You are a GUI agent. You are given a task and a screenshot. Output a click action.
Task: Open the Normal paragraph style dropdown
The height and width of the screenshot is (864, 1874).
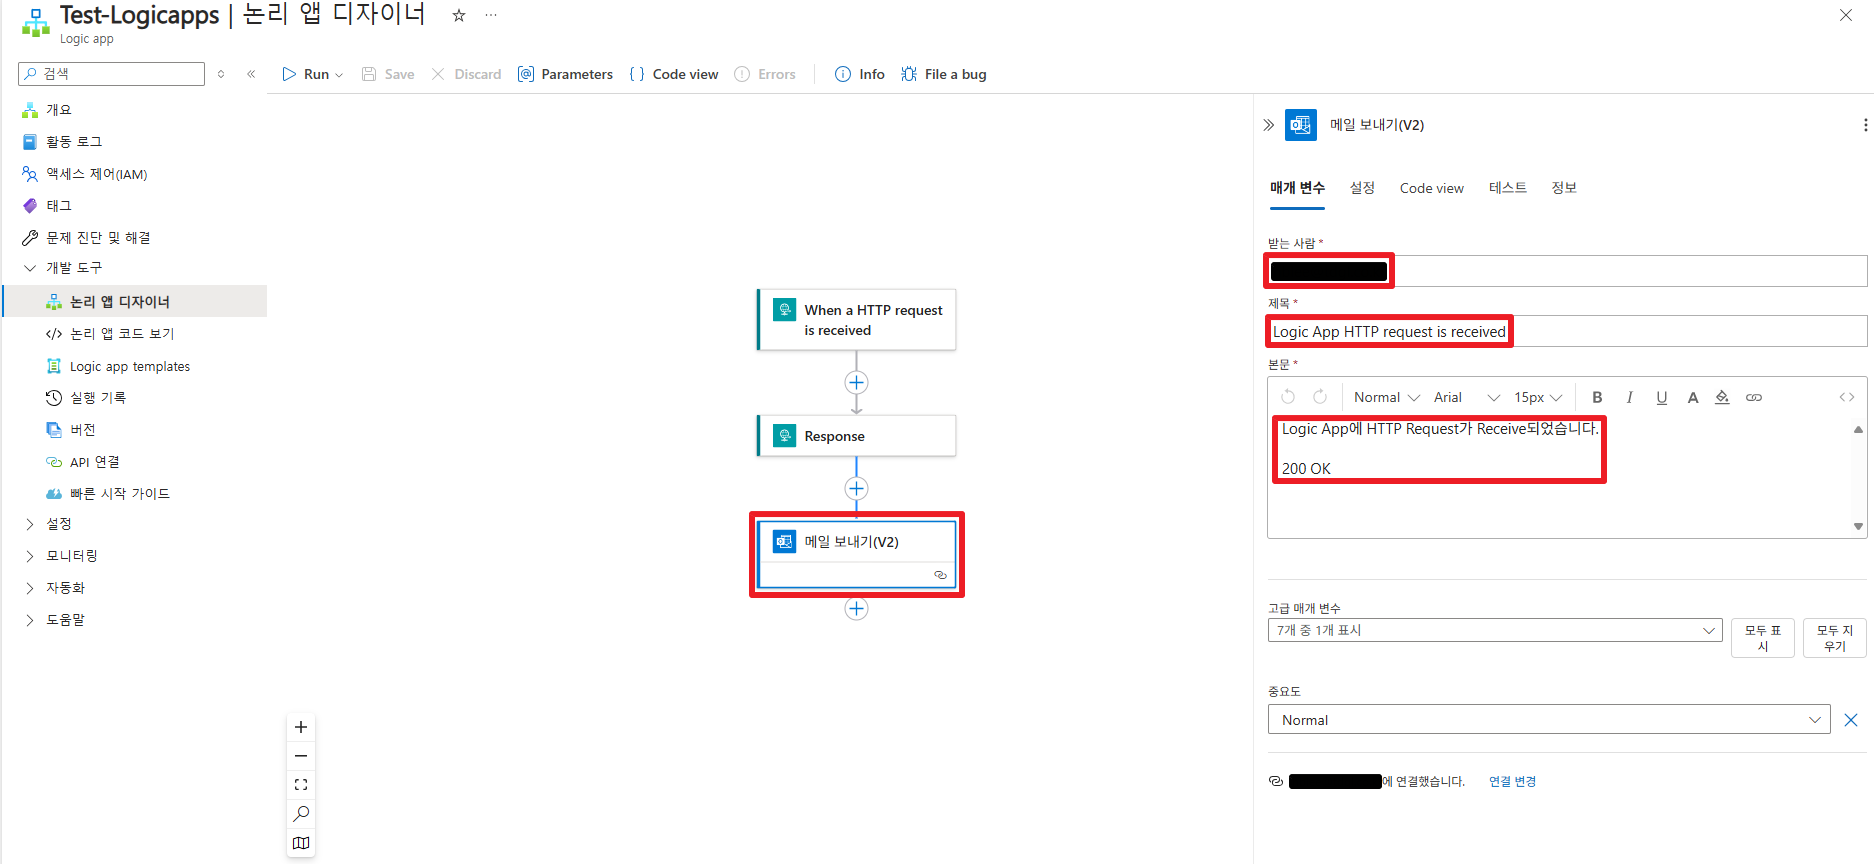coord(1386,397)
